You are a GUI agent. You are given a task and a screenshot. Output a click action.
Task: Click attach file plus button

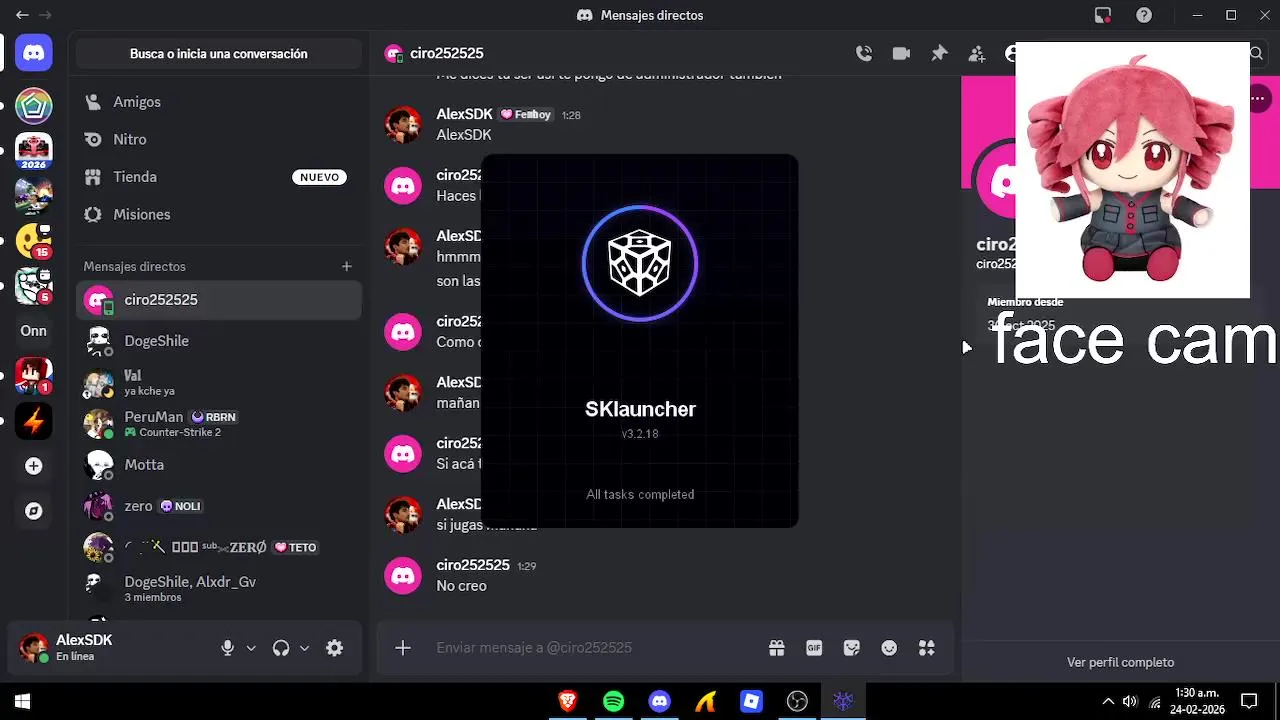pyautogui.click(x=403, y=648)
